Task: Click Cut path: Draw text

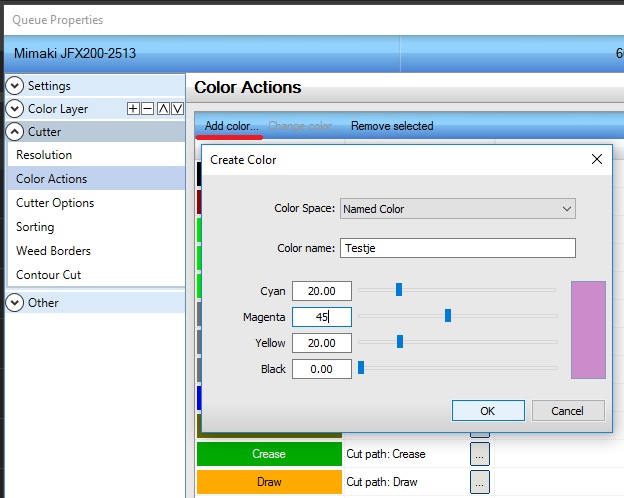Action: coord(382,482)
